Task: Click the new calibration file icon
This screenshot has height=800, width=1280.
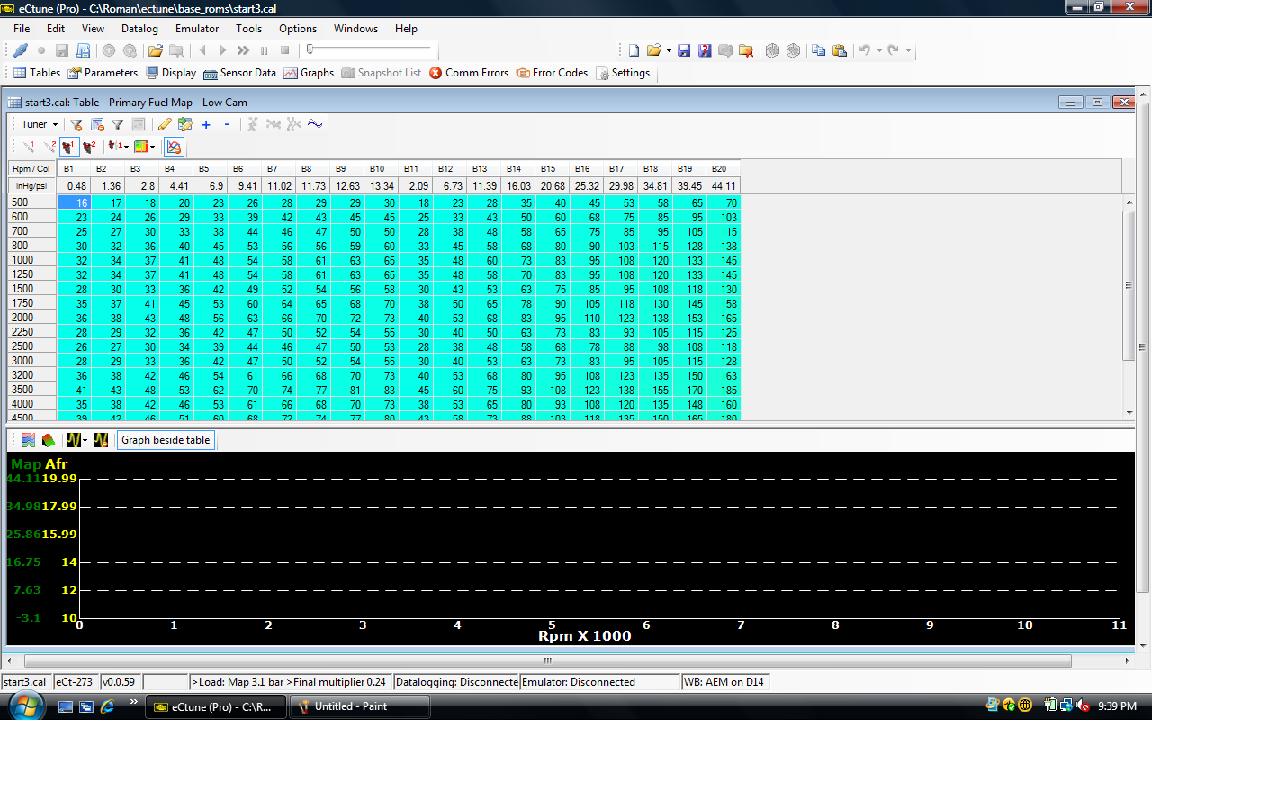Action: point(633,50)
